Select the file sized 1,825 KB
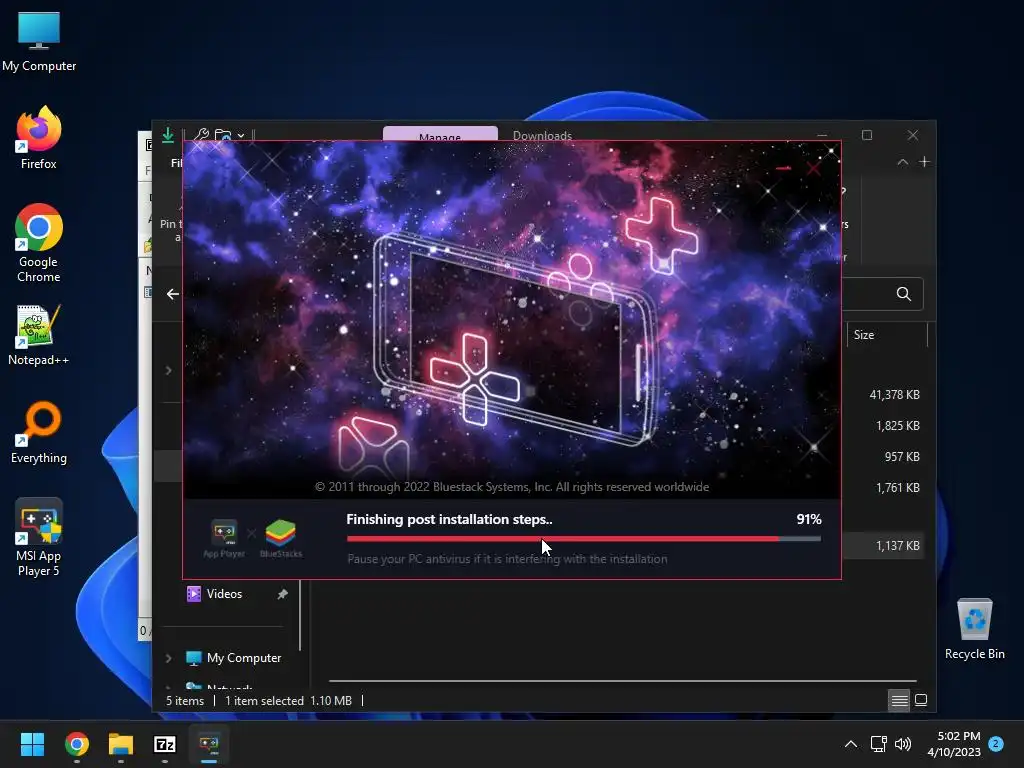 897,426
